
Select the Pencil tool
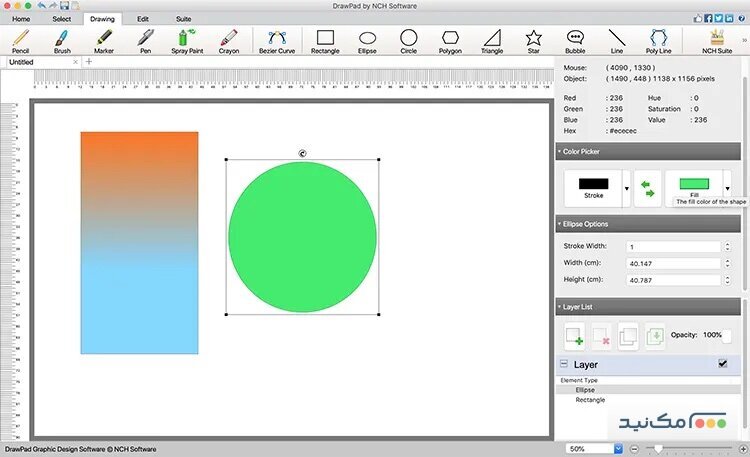click(x=21, y=41)
